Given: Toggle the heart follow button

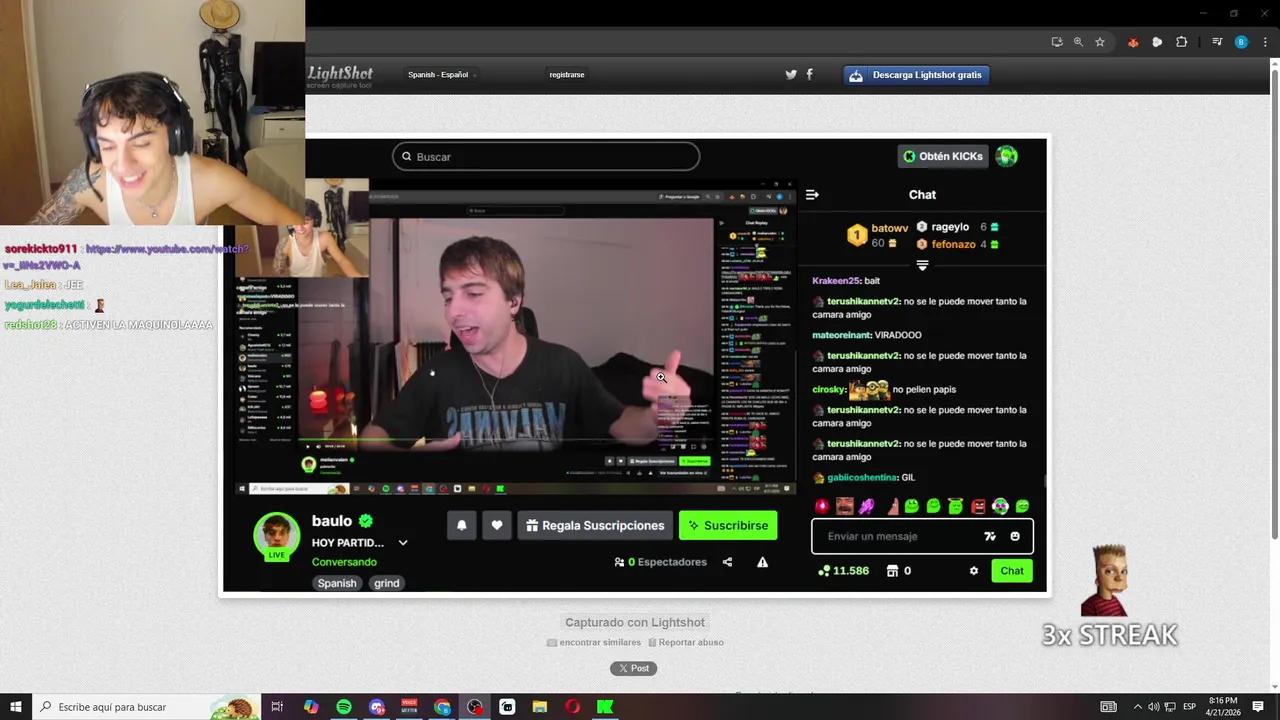Looking at the screenshot, I should pos(497,525).
